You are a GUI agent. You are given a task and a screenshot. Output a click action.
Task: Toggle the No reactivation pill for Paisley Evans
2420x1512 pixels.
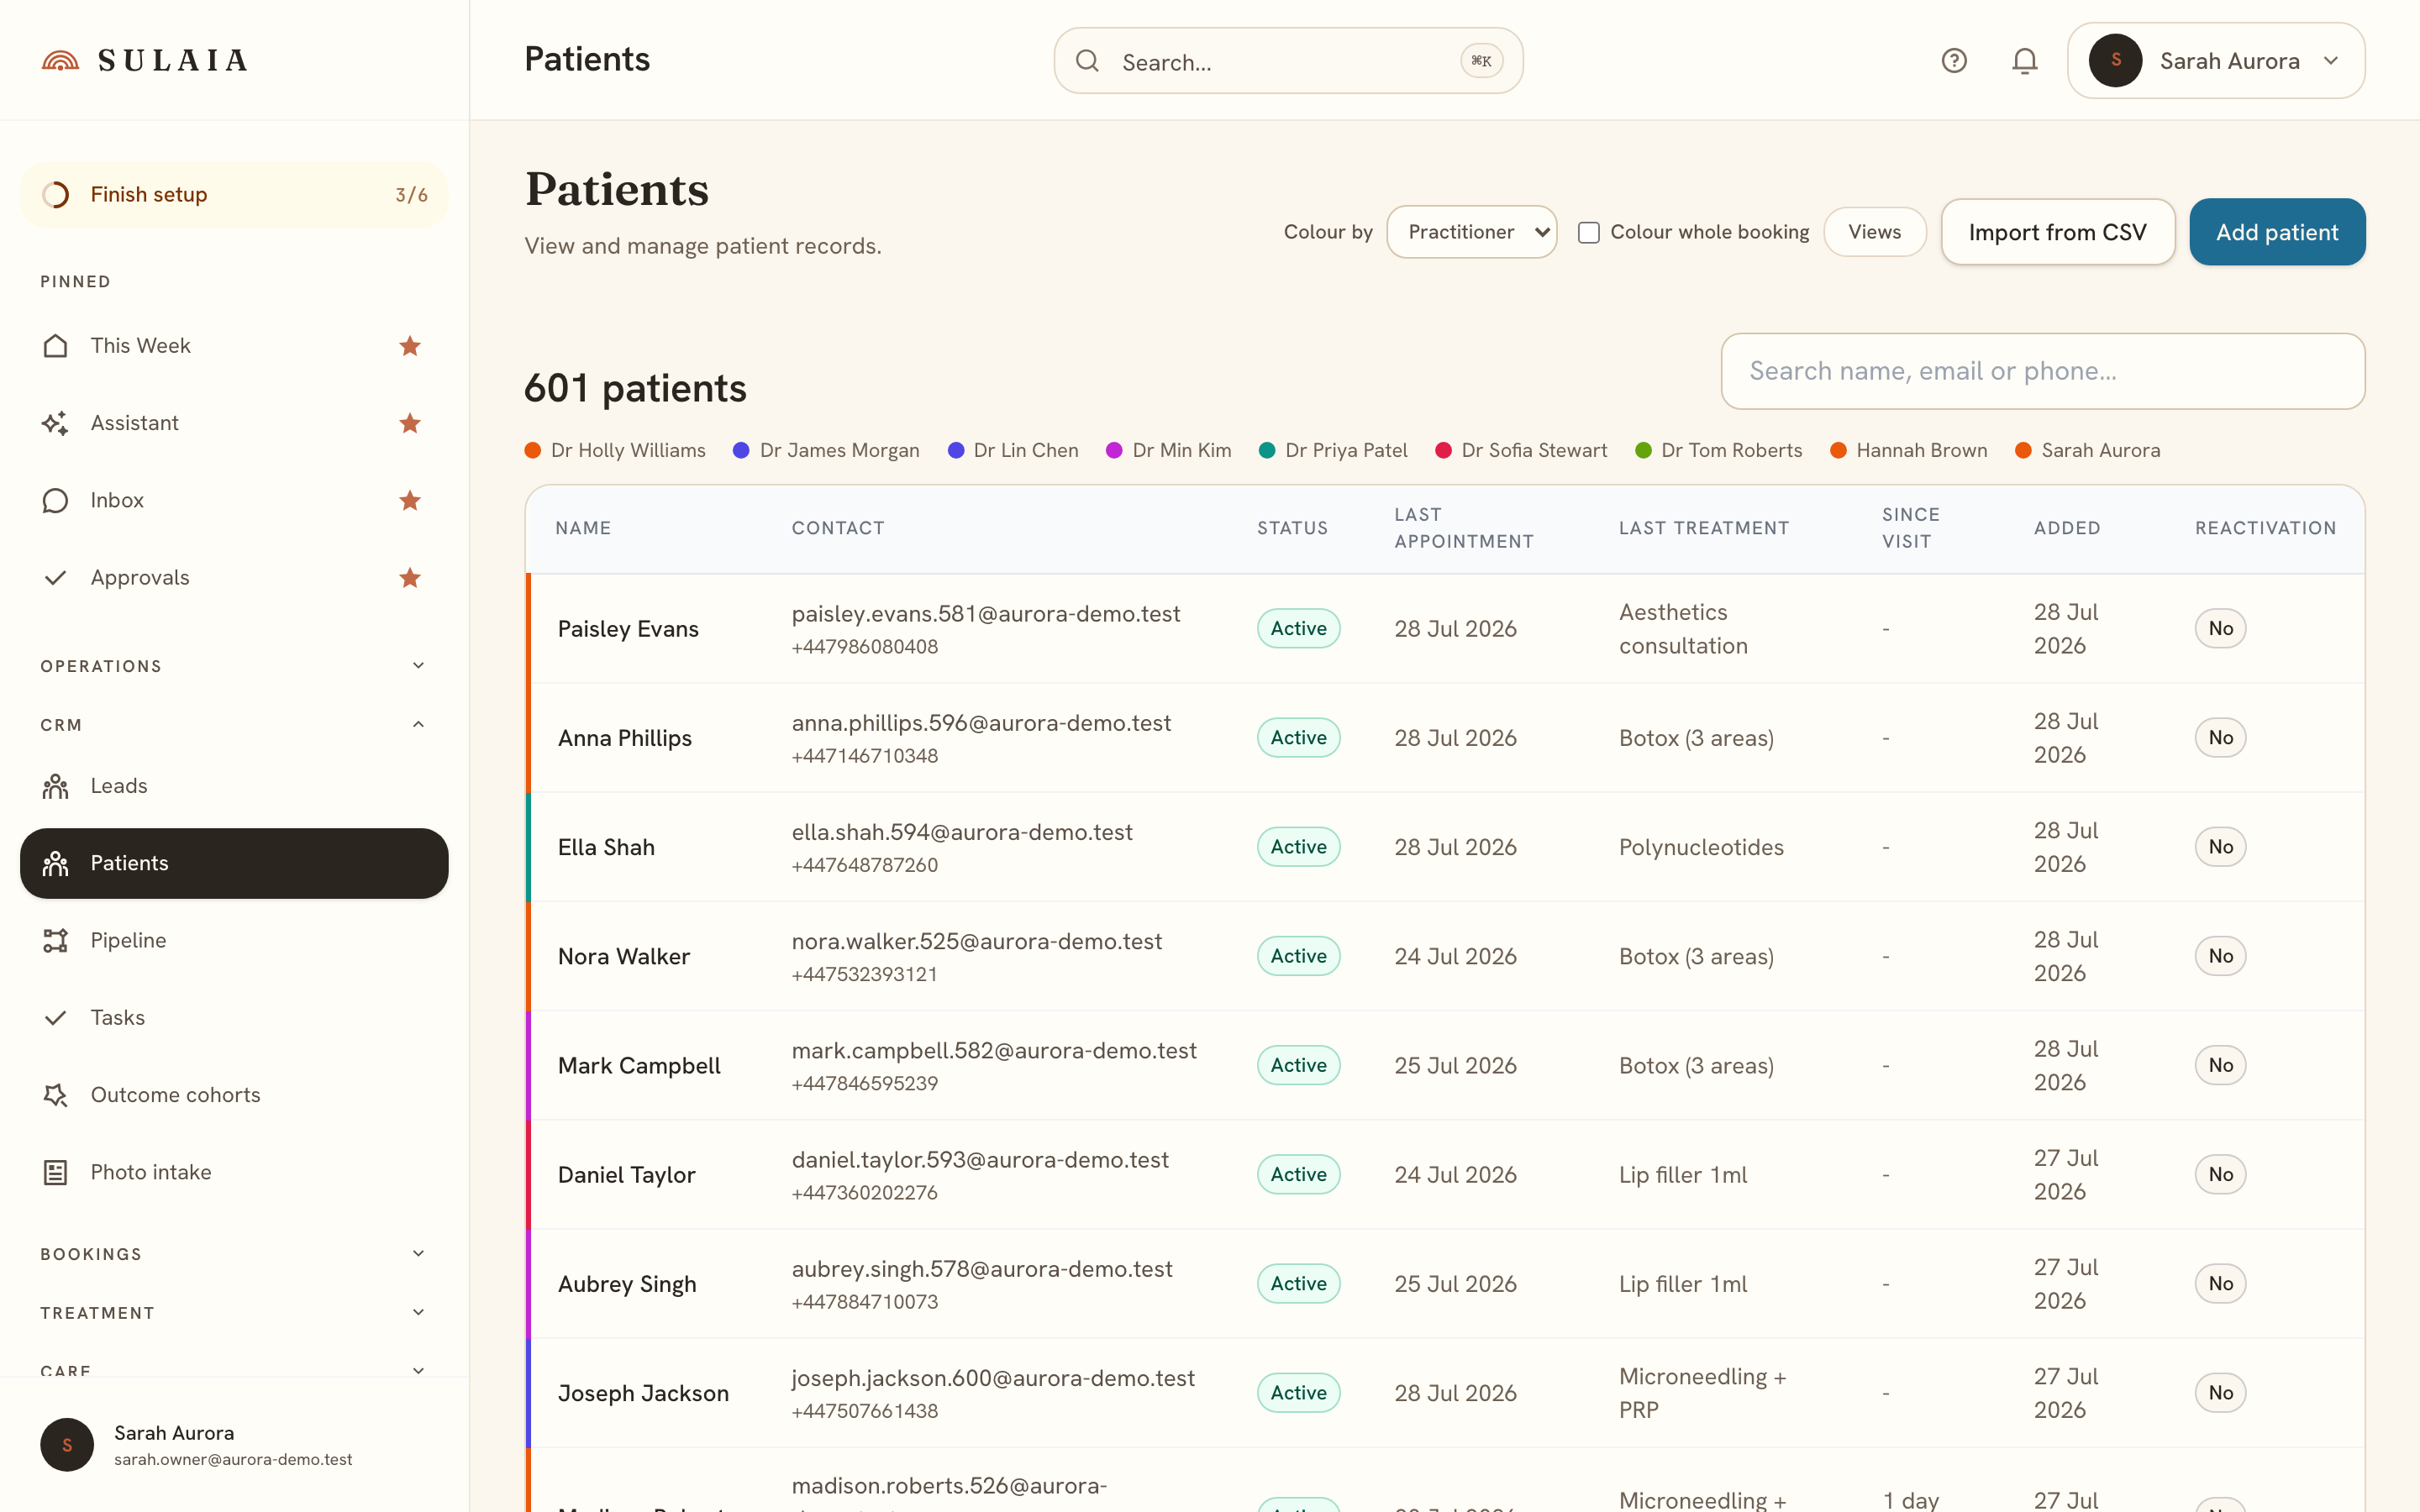(2220, 628)
